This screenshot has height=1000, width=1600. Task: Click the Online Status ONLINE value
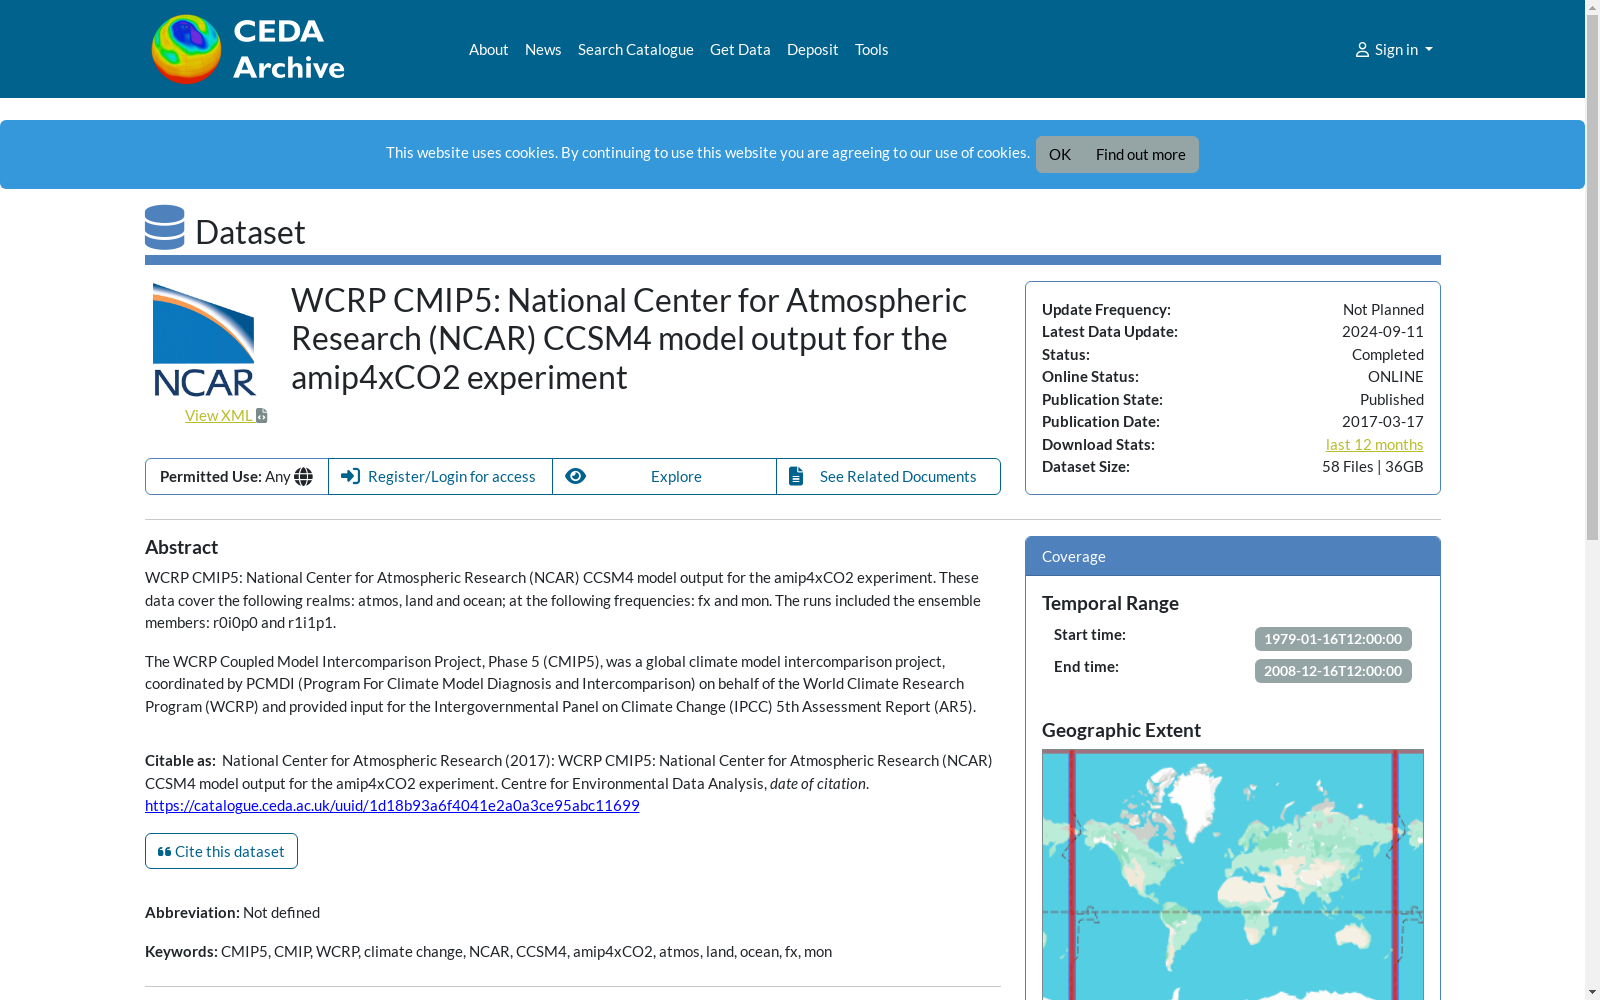click(x=1395, y=376)
